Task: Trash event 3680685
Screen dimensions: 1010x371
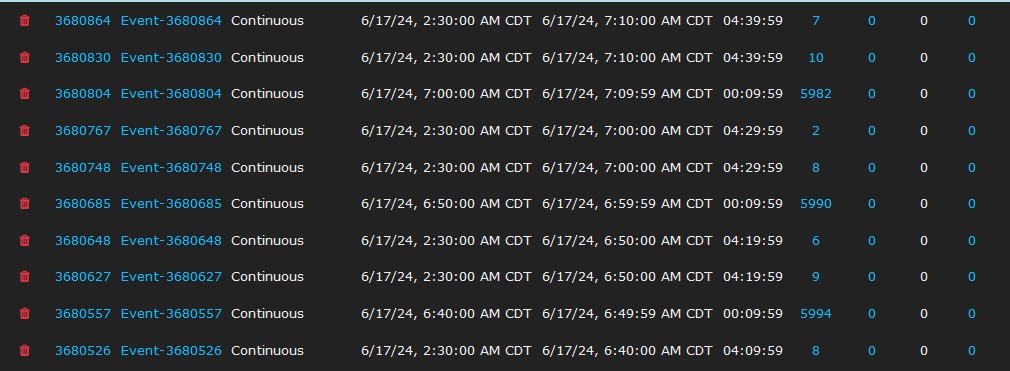Action: (x=24, y=204)
